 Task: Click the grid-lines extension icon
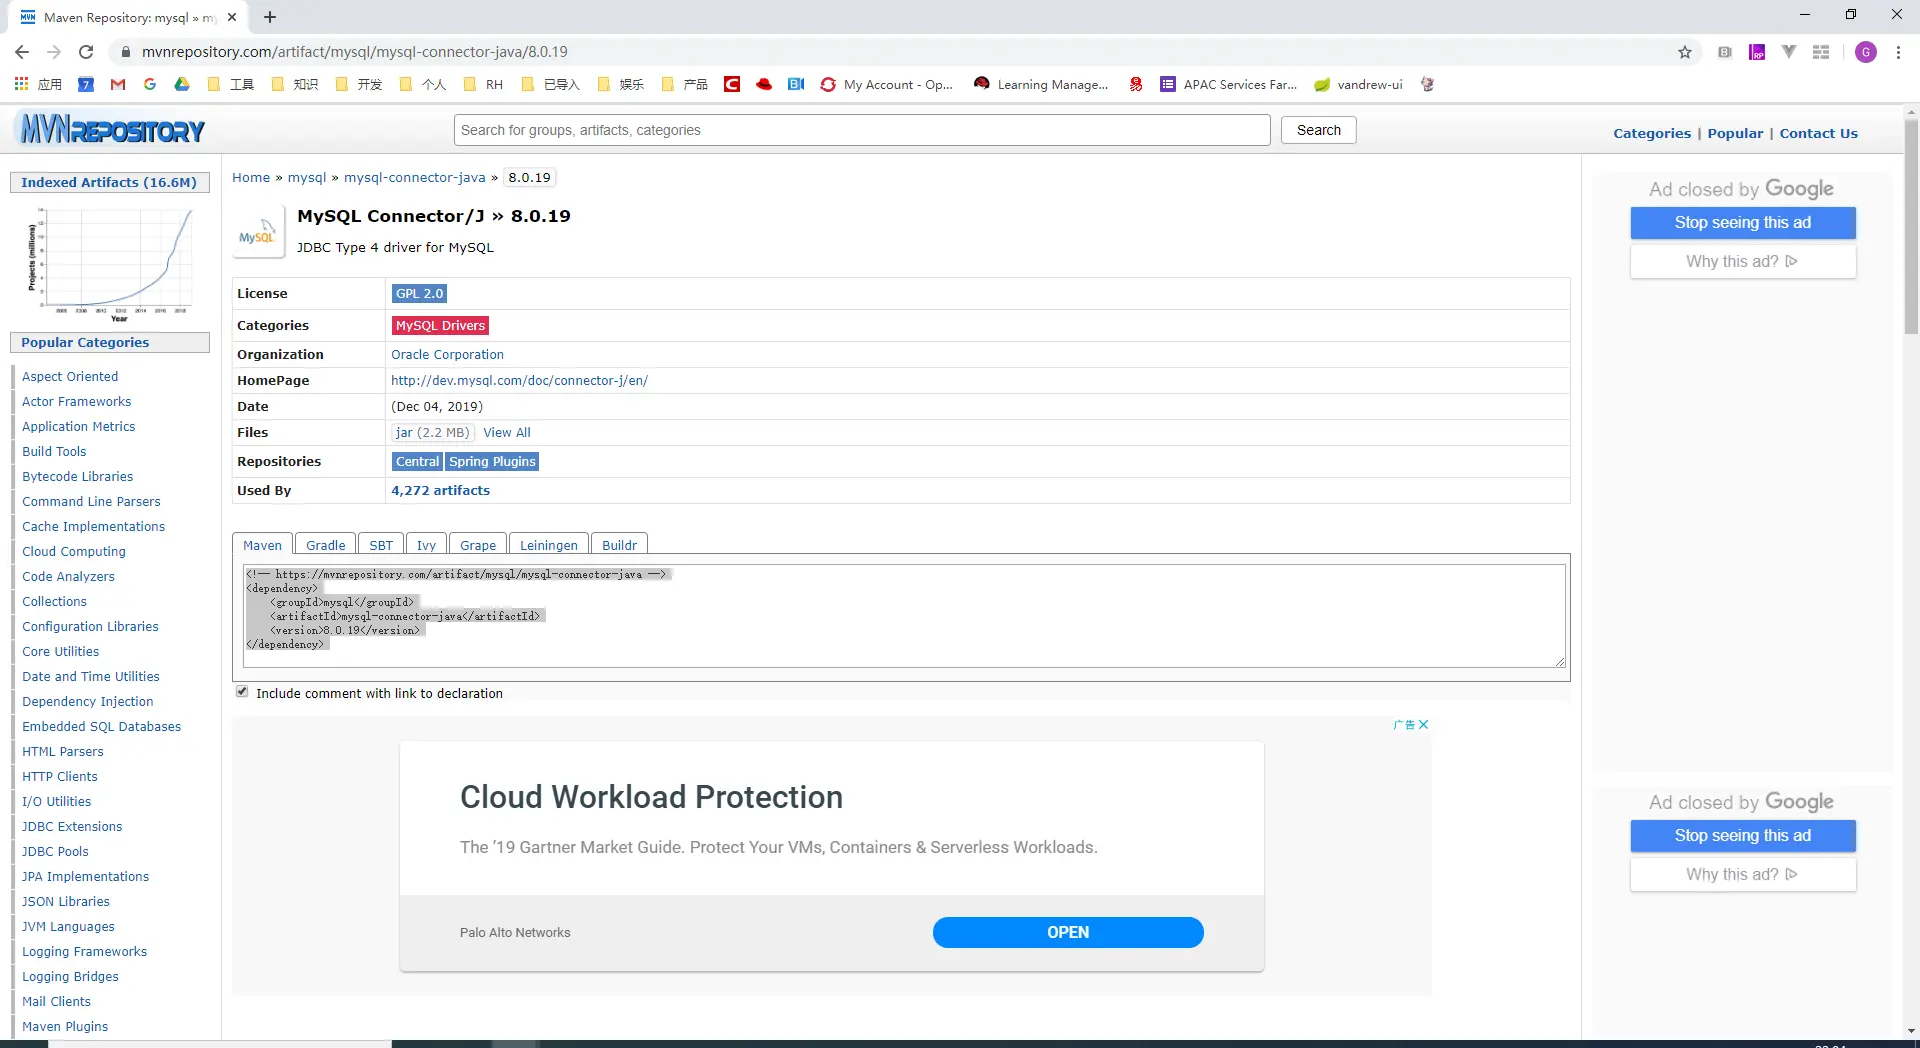[x=1821, y=52]
